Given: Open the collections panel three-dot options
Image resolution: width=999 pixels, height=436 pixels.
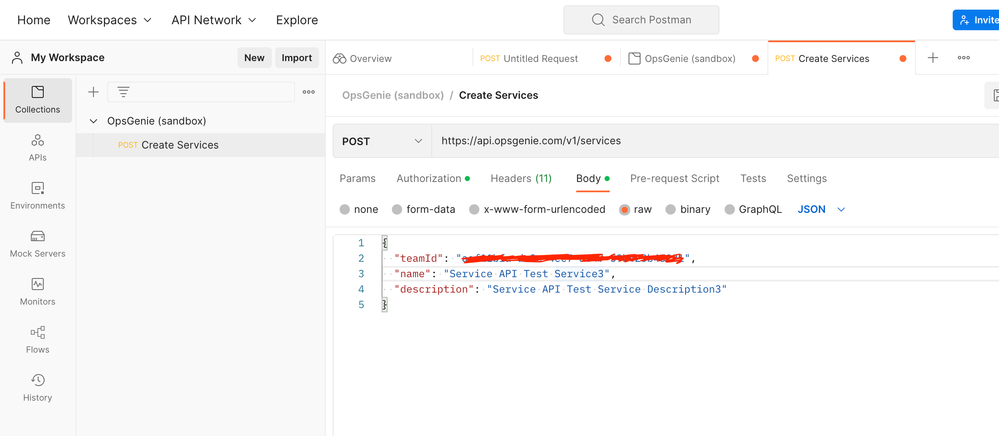Looking at the screenshot, I should [309, 92].
